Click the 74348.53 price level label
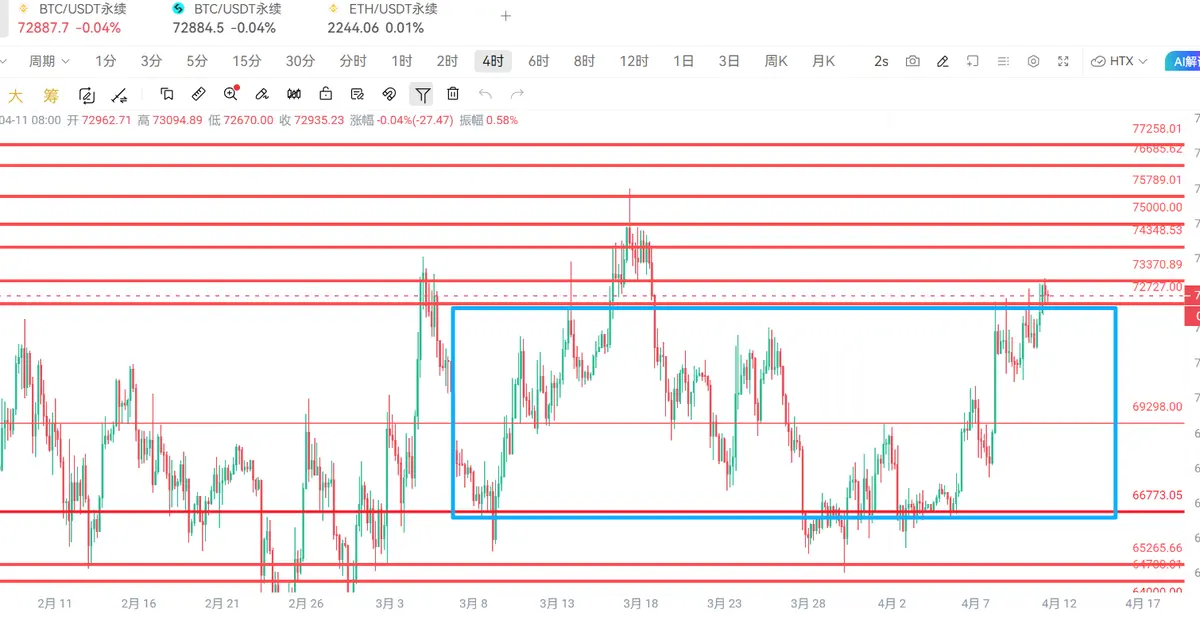 [1156, 230]
